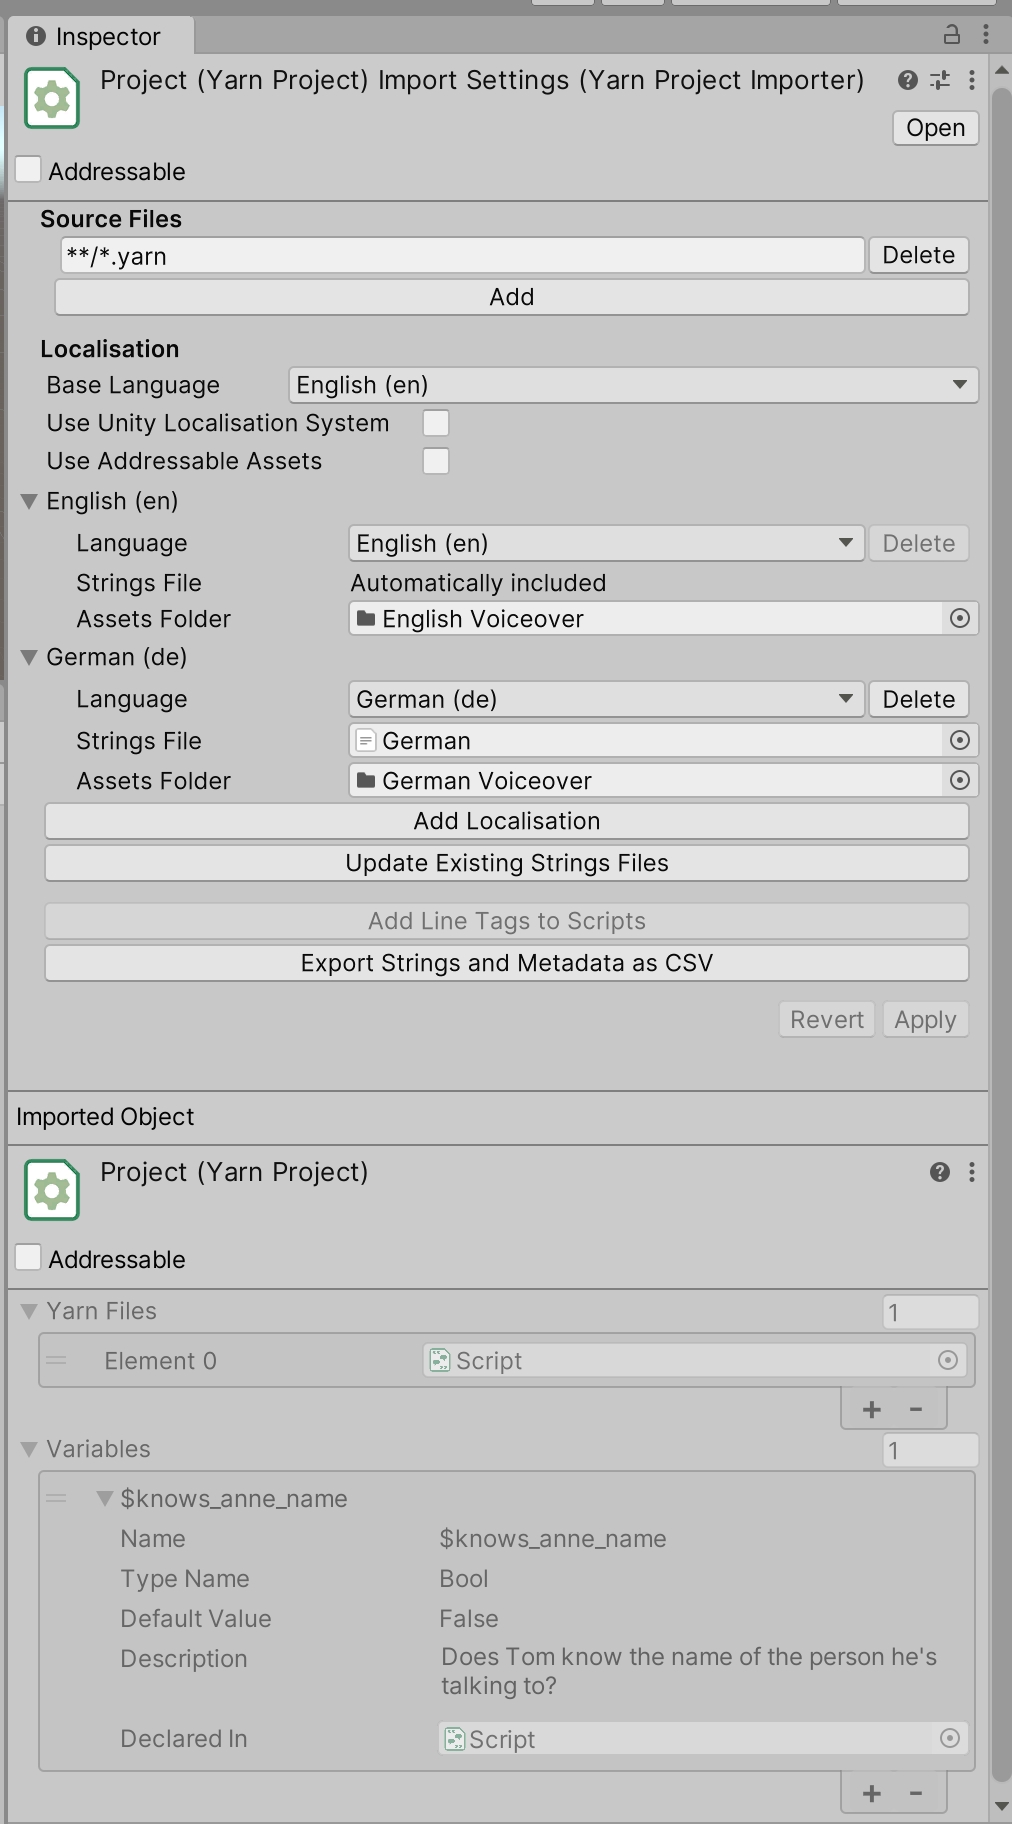Open German Language dropdown
This screenshot has height=1824, width=1012.
(606, 699)
